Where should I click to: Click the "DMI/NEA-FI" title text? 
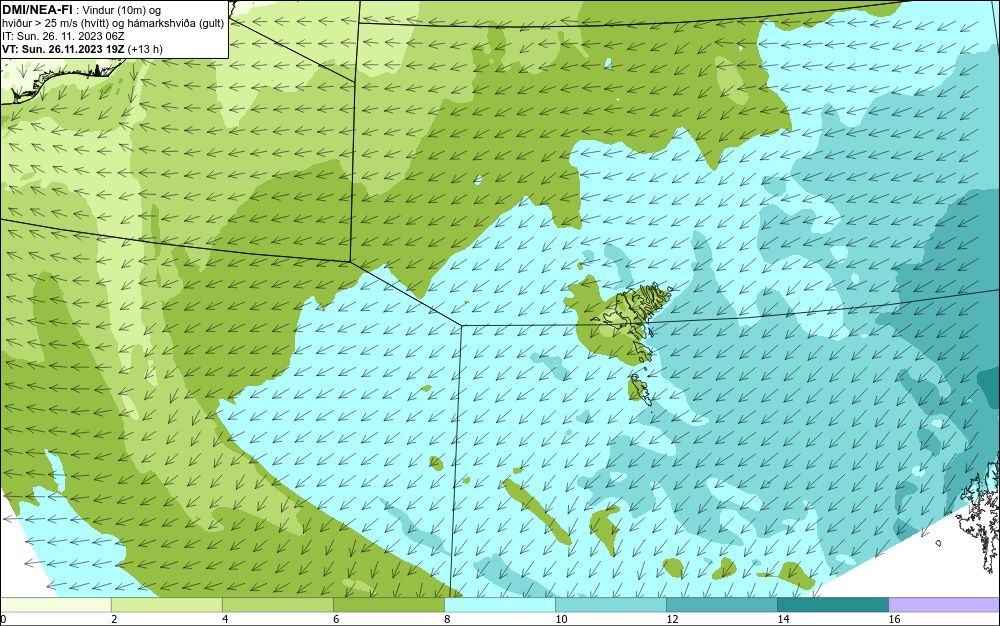click(x=37, y=10)
